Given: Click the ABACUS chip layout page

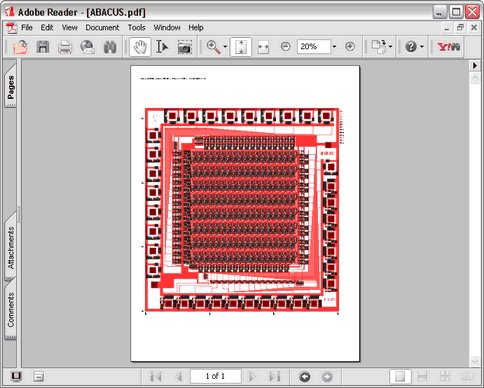Looking at the screenshot, I should pyautogui.click(x=245, y=213).
